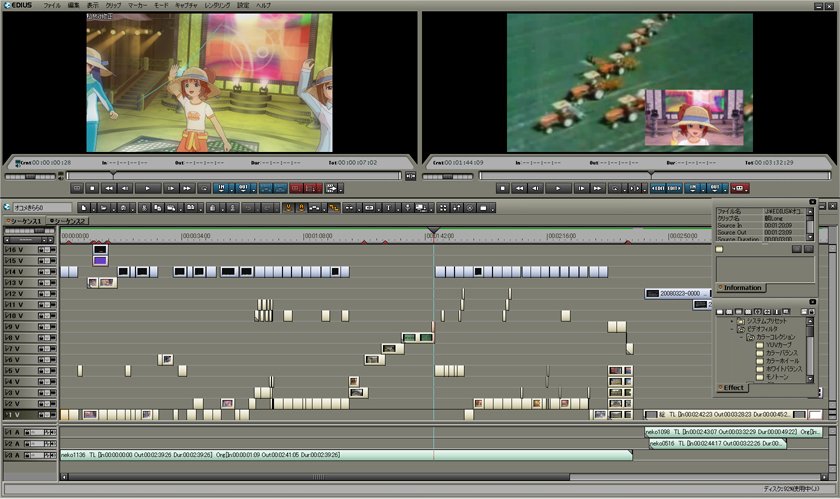Step to the previous frame in Player monitor
Screen dimensions: 840x499
(125, 188)
